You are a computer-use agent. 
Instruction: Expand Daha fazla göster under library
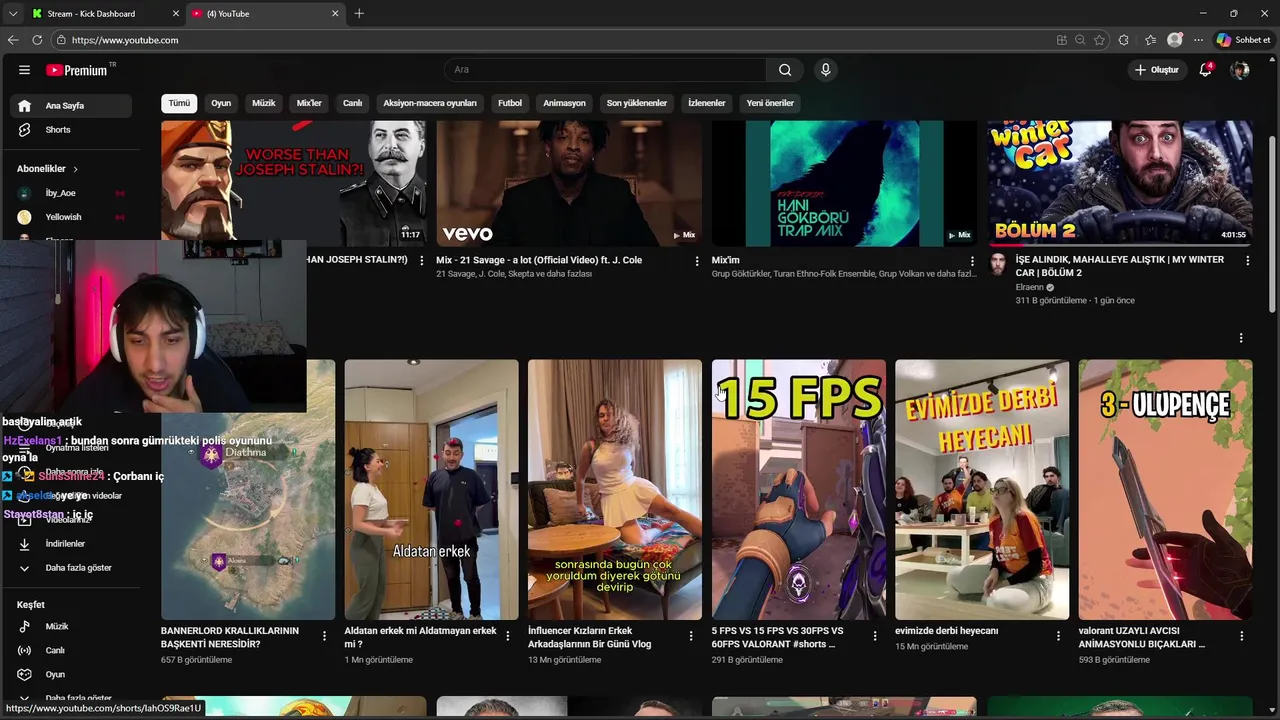(71, 568)
